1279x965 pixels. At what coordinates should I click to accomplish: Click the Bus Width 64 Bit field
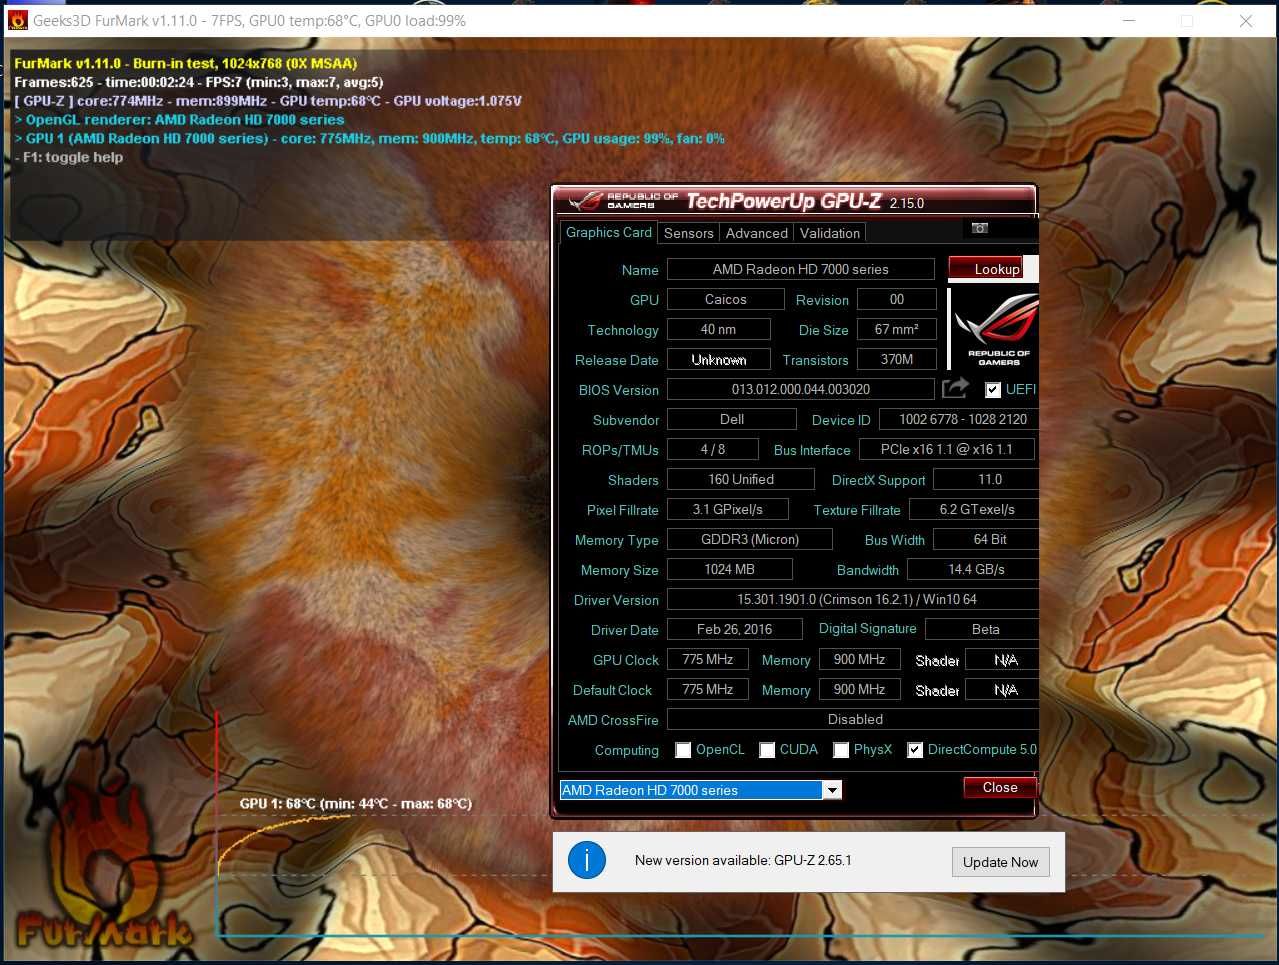tap(986, 539)
